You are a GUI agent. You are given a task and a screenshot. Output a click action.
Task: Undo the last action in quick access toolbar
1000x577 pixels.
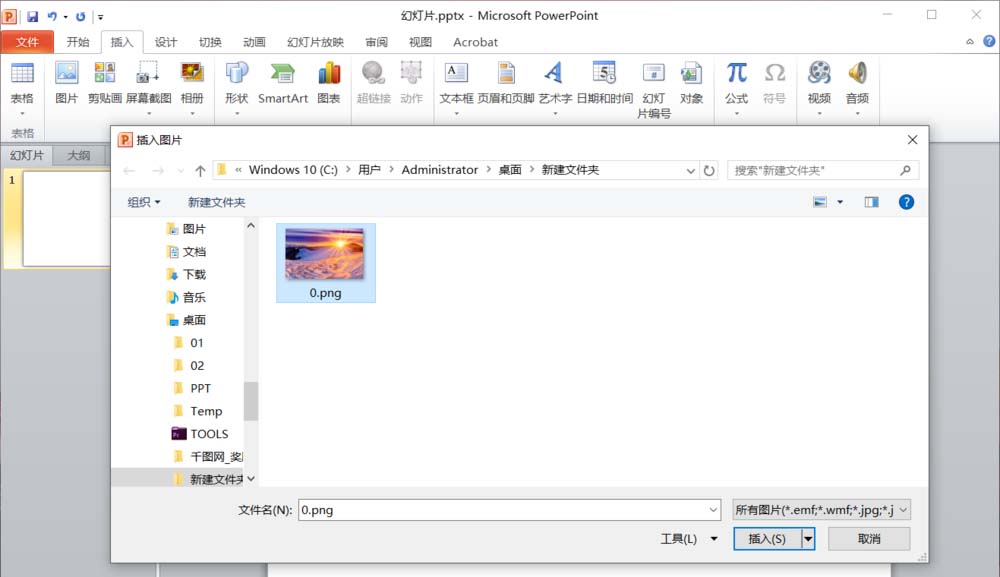click(52, 17)
